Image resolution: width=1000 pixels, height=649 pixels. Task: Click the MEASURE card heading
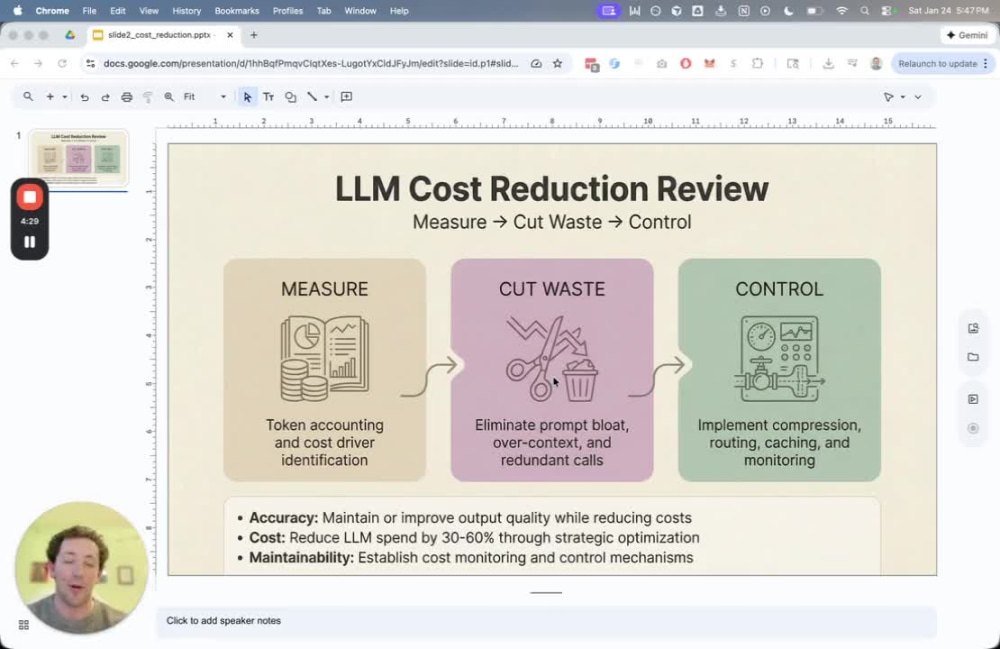pyautogui.click(x=325, y=289)
